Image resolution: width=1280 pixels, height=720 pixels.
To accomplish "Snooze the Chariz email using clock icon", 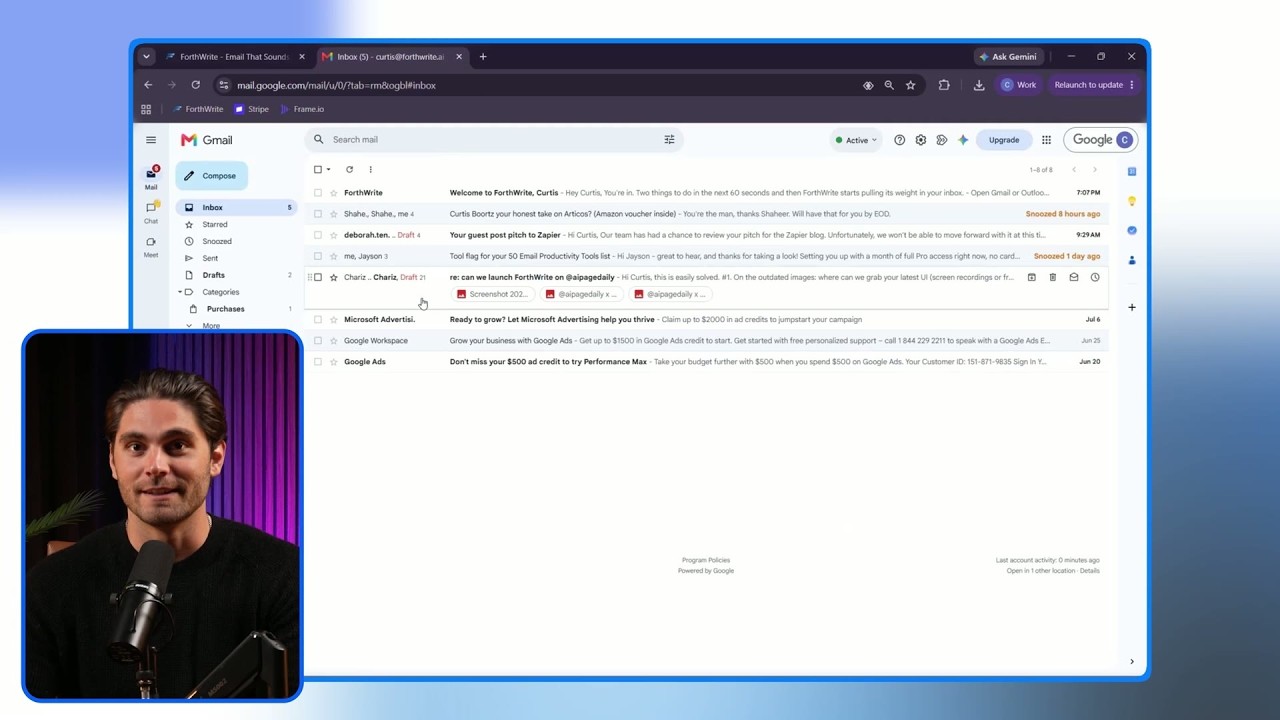I will (1094, 277).
